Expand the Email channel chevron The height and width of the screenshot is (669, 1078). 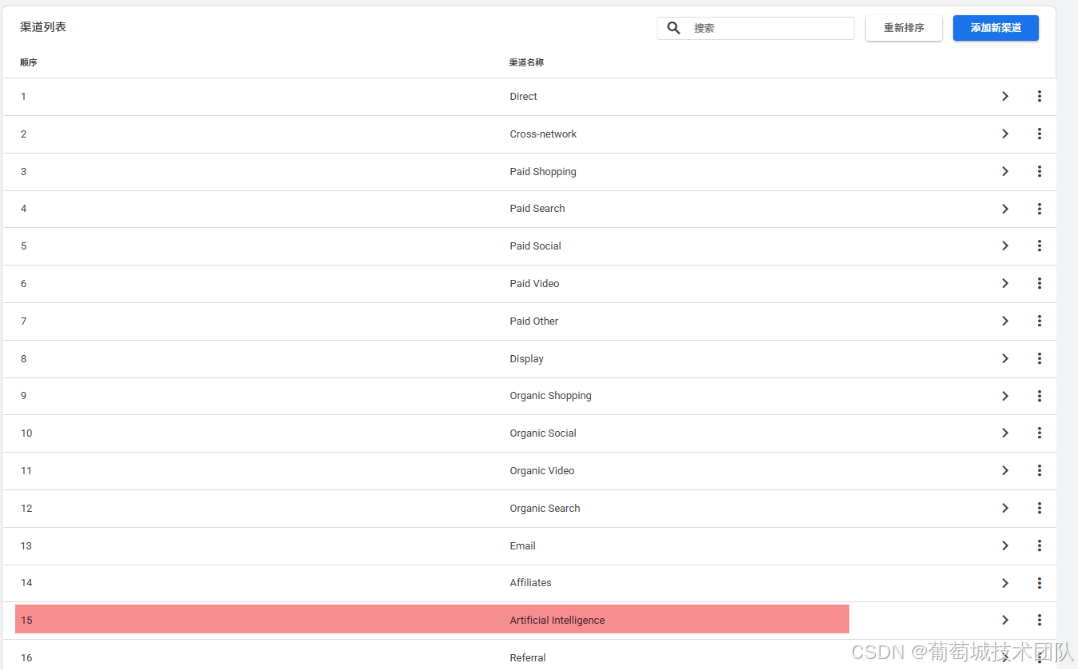pyautogui.click(x=1005, y=545)
